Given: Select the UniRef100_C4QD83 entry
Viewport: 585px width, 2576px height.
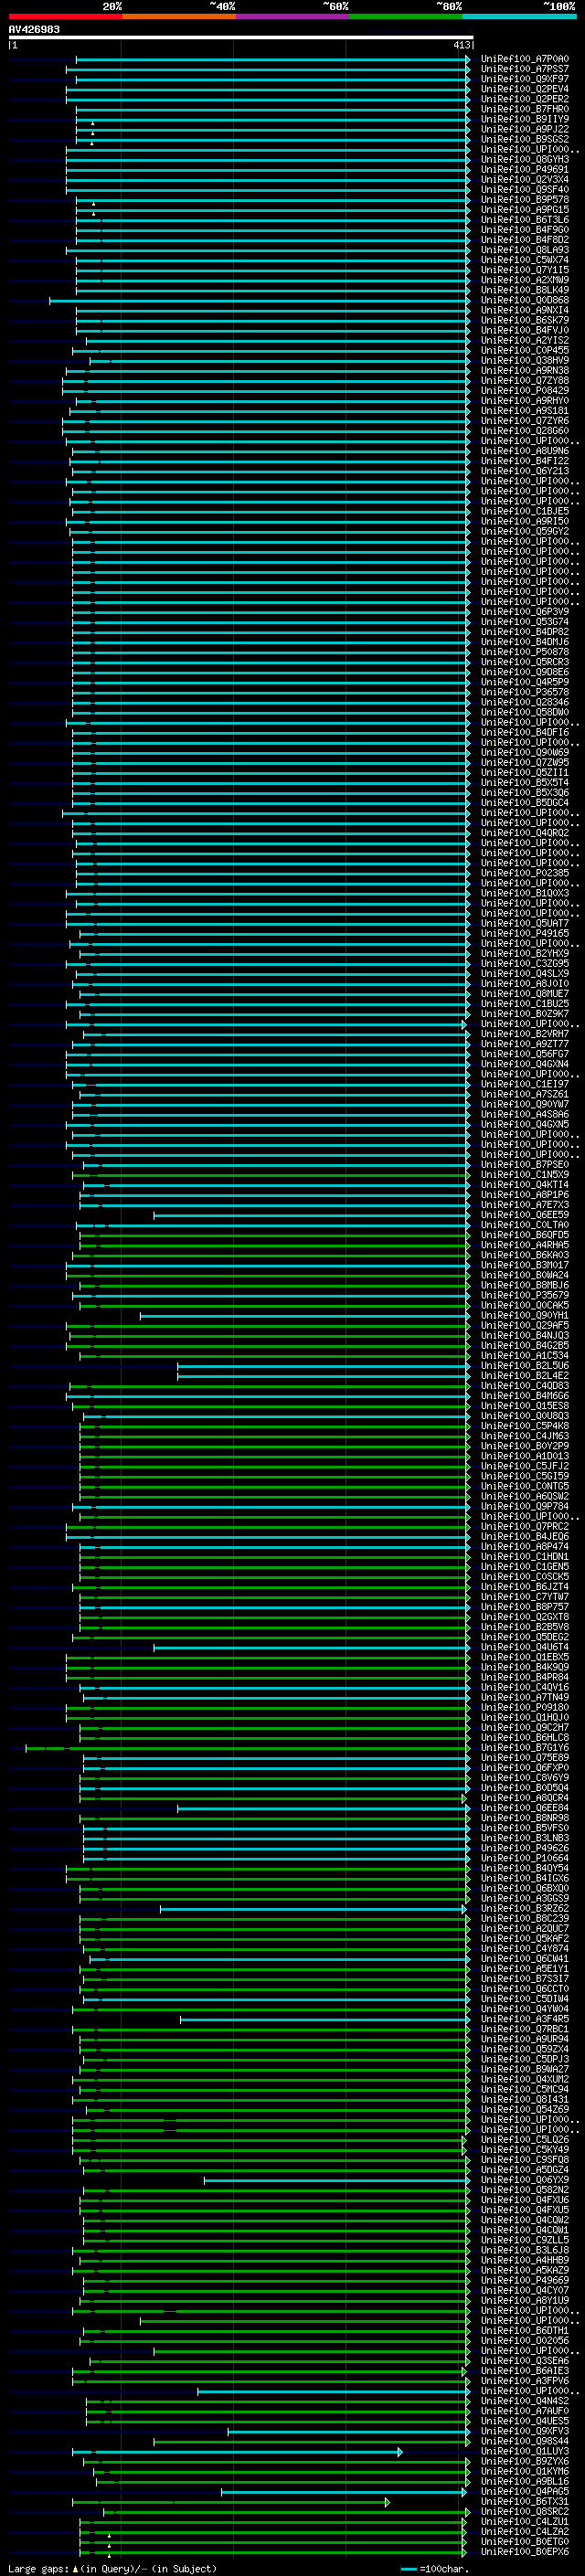Looking at the screenshot, I should tap(524, 1386).
